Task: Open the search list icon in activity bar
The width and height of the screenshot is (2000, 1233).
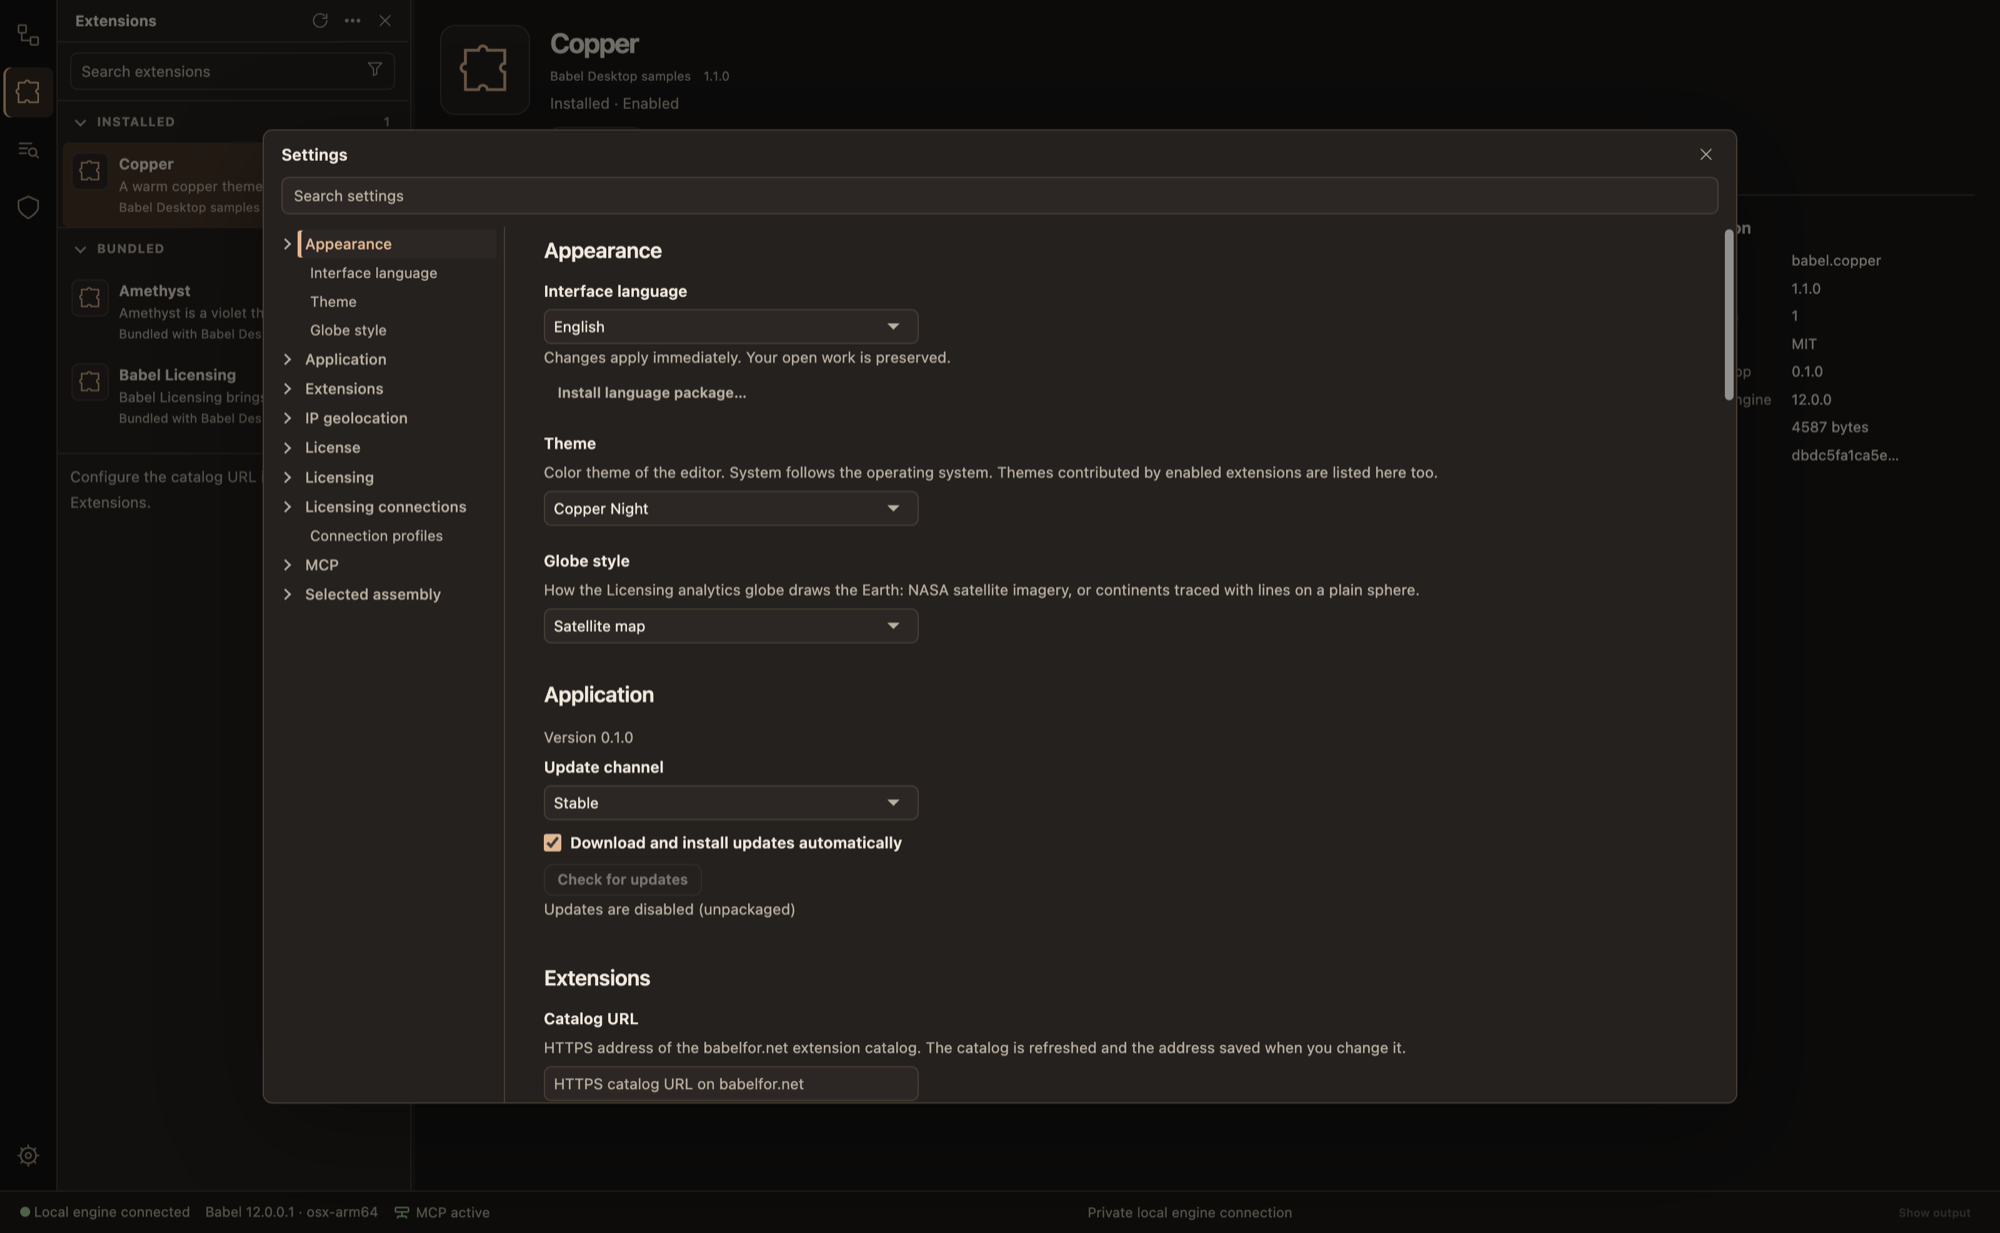Action: 28,150
